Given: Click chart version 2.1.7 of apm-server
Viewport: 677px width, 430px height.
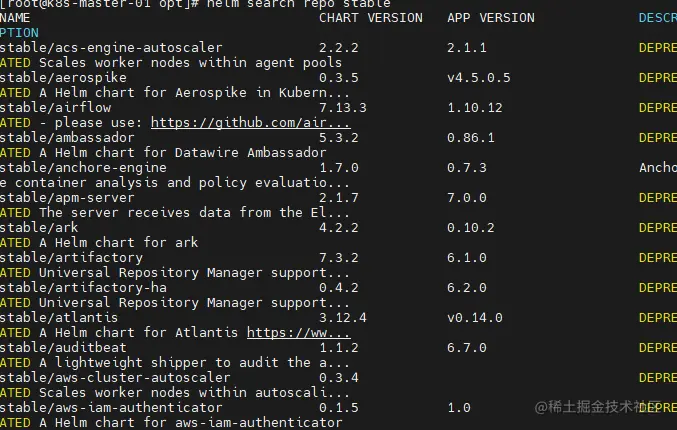Looking at the screenshot, I should 338,198.
